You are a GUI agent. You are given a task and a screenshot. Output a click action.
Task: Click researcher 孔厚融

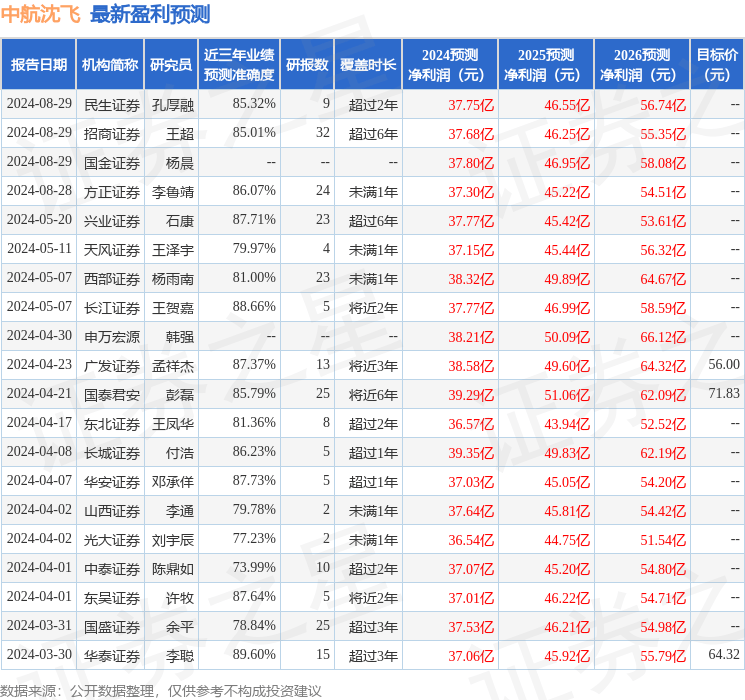click(172, 105)
